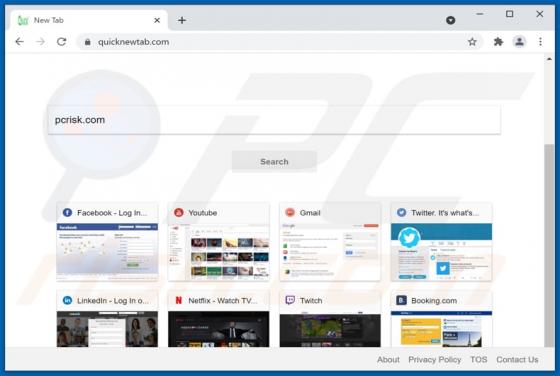This screenshot has width=560, height=376.
Task: Click the Twitter bird icon in tile header
Action: (x=401, y=212)
